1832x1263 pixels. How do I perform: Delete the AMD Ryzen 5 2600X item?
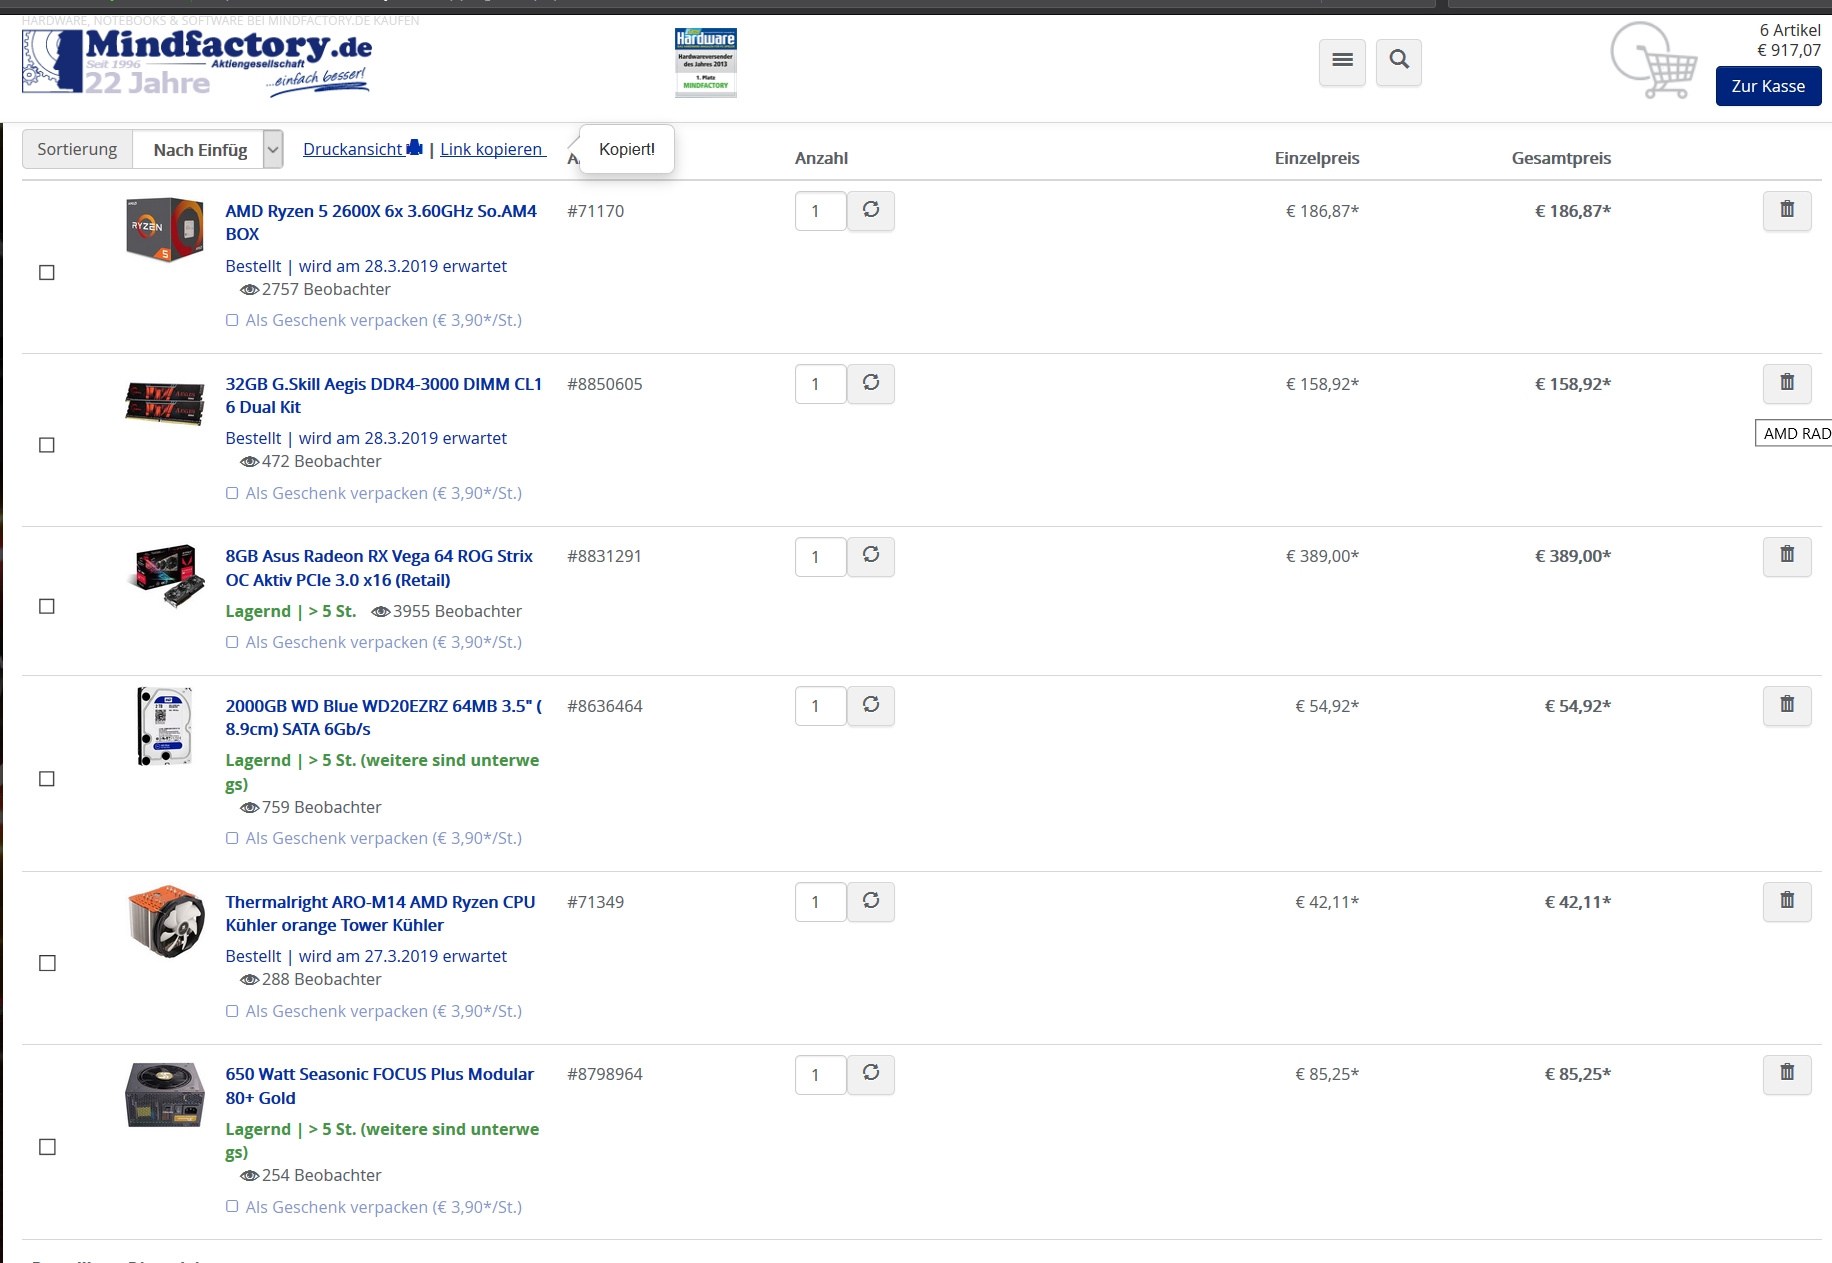point(1787,210)
